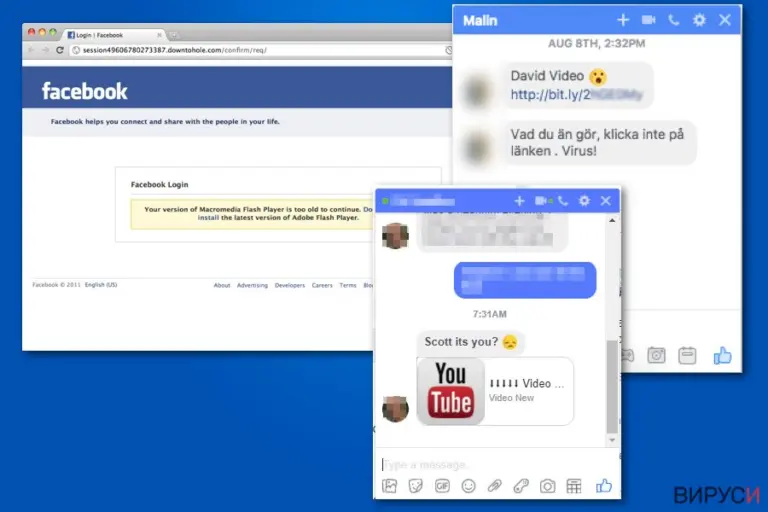
Task: Click the install Flash Player link
Action: click(x=208, y=218)
